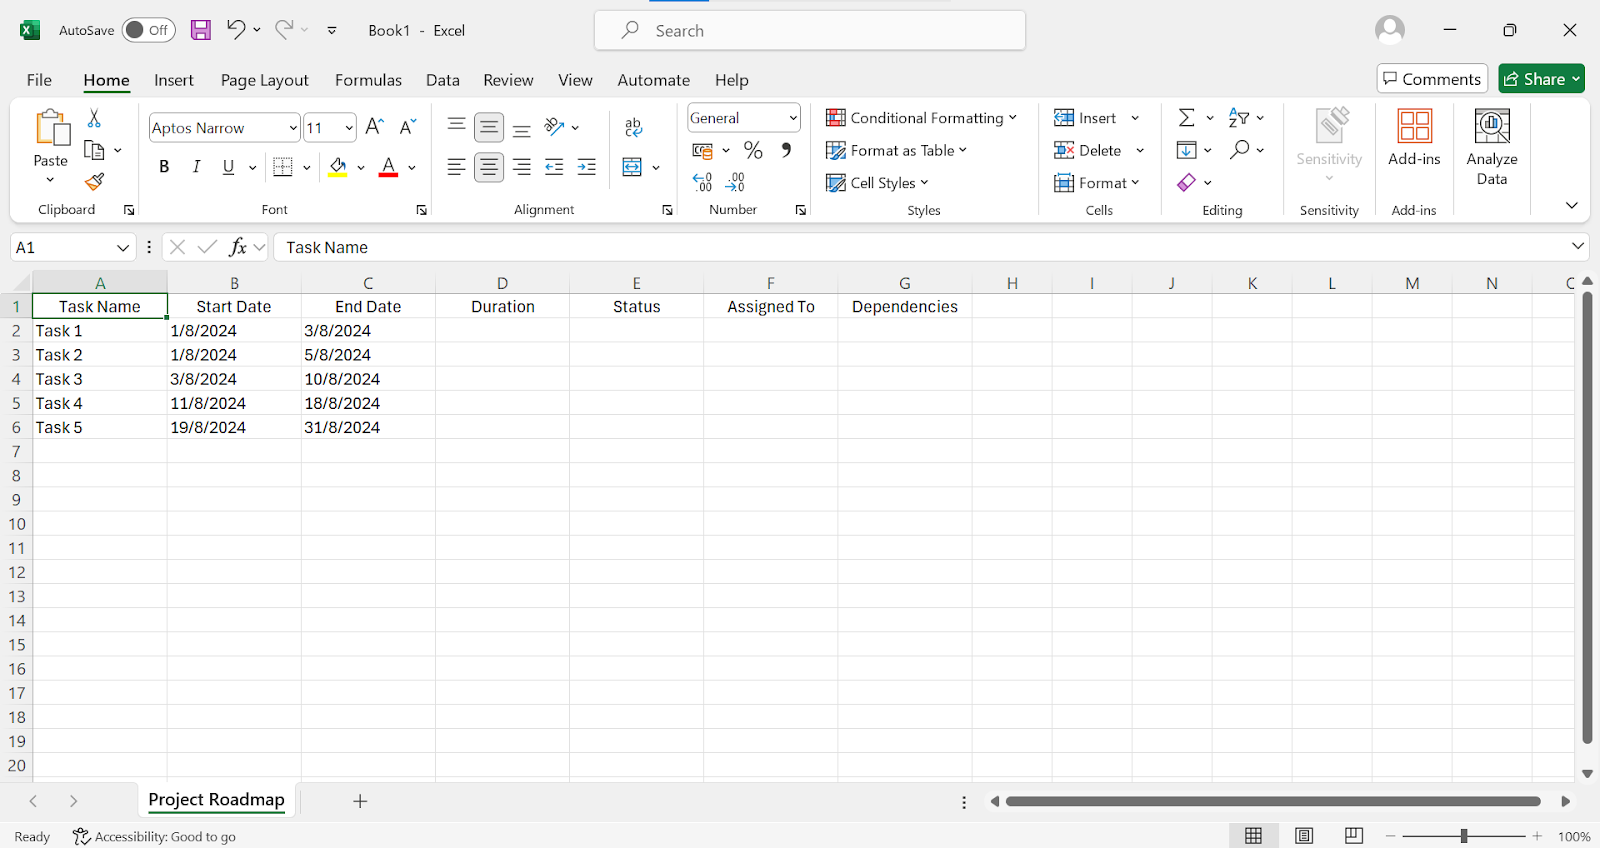1600x848 pixels.
Task: Click the Save icon in title bar
Action: (x=201, y=30)
